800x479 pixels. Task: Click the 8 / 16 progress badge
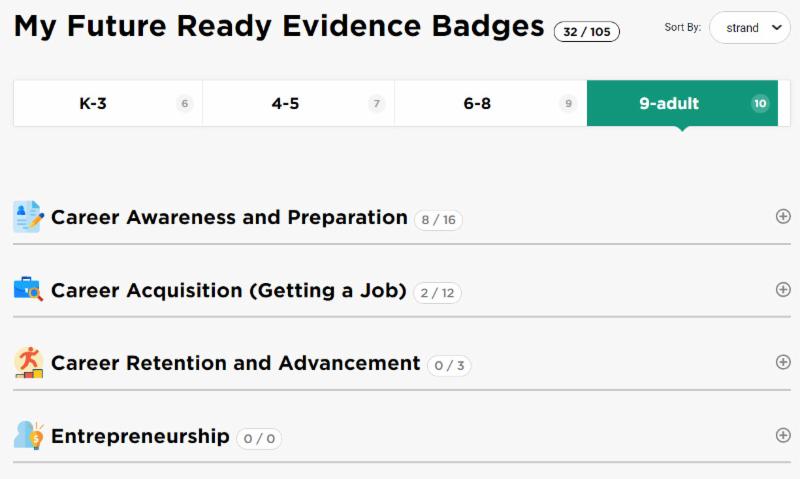pos(438,220)
